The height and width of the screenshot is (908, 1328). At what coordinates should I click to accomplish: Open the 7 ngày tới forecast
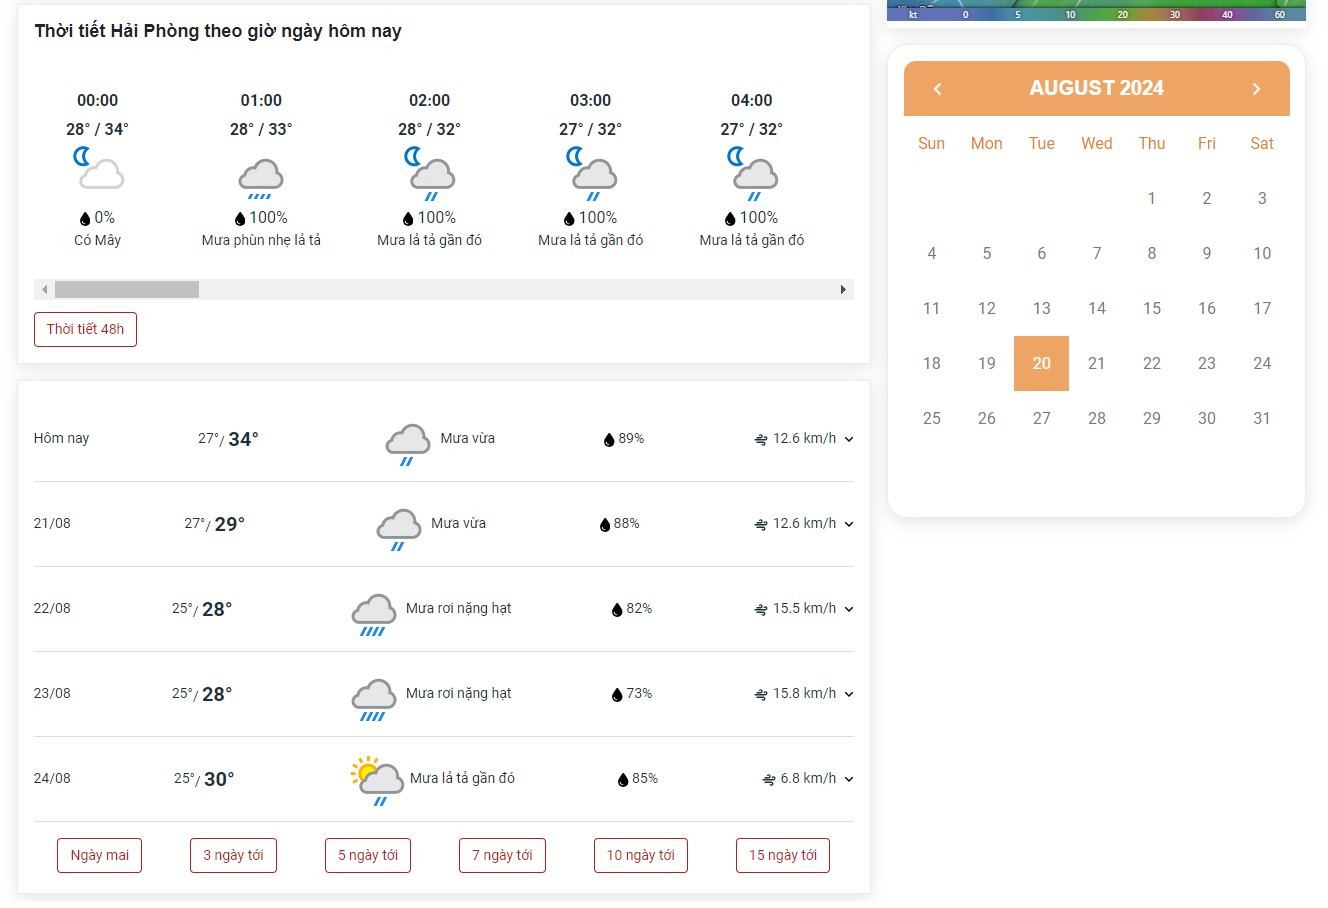click(x=502, y=855)
